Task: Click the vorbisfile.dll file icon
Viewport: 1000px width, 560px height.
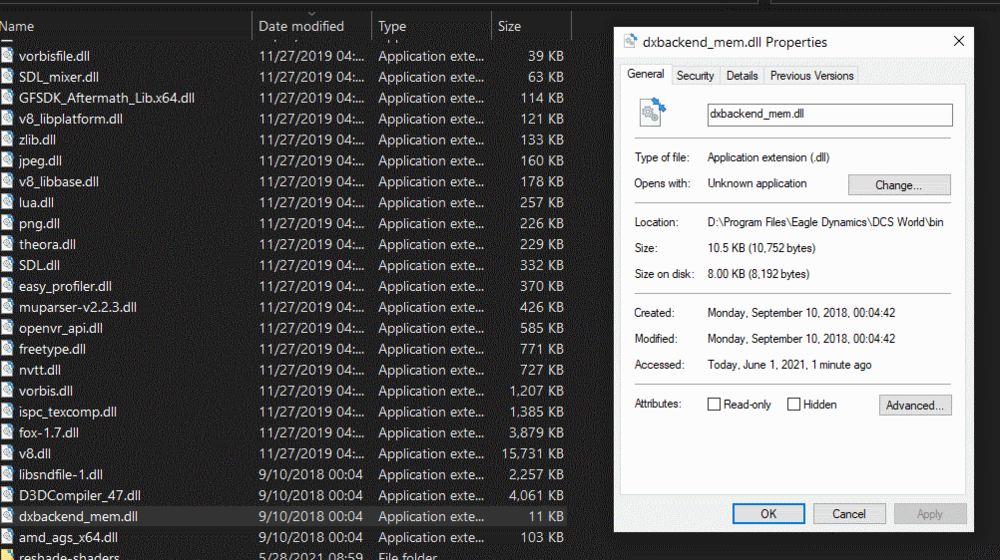Action: [8, 56]
